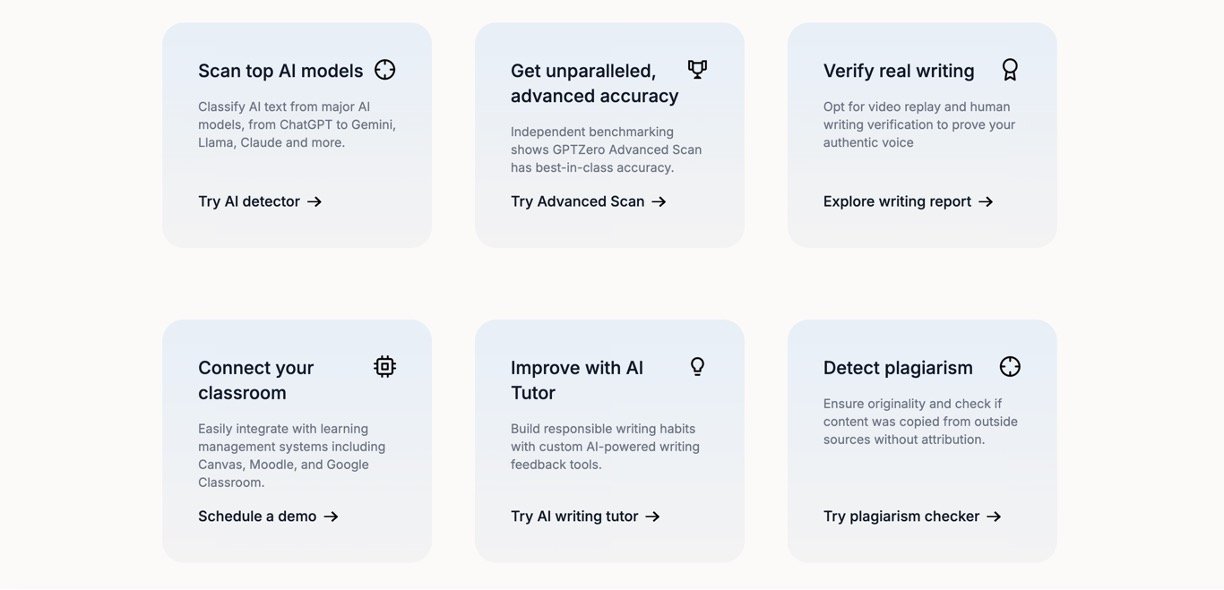The image size is (1224, 590).
Task: Click the chip icon beside Connect your classroom
Action: tap(385, 366)
